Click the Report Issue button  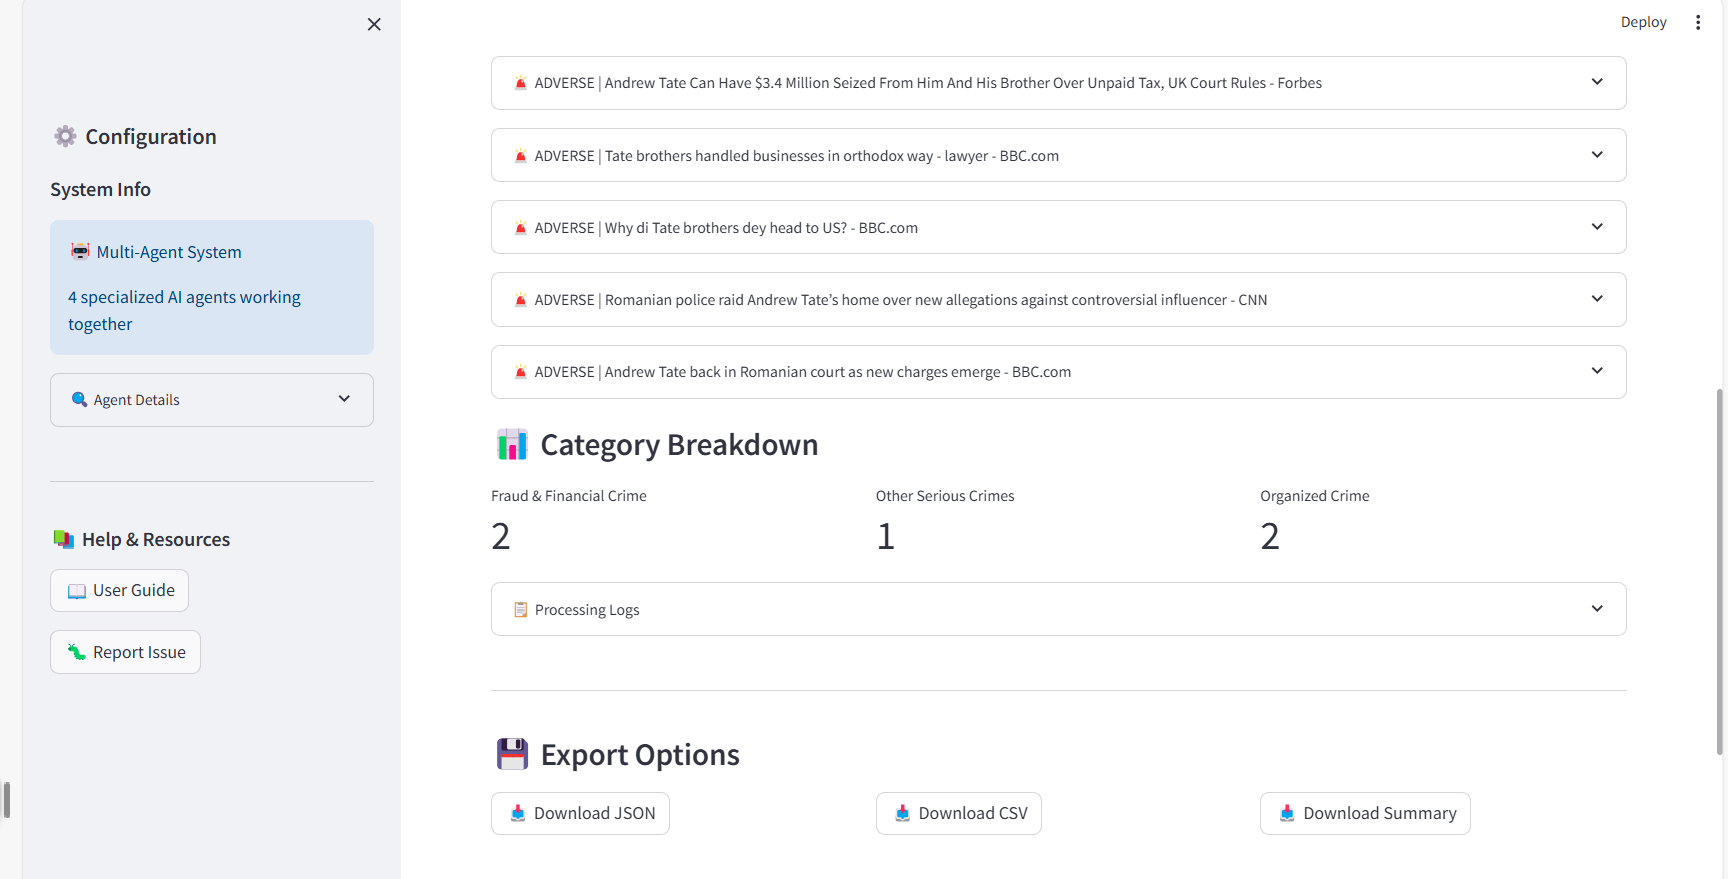126,652
